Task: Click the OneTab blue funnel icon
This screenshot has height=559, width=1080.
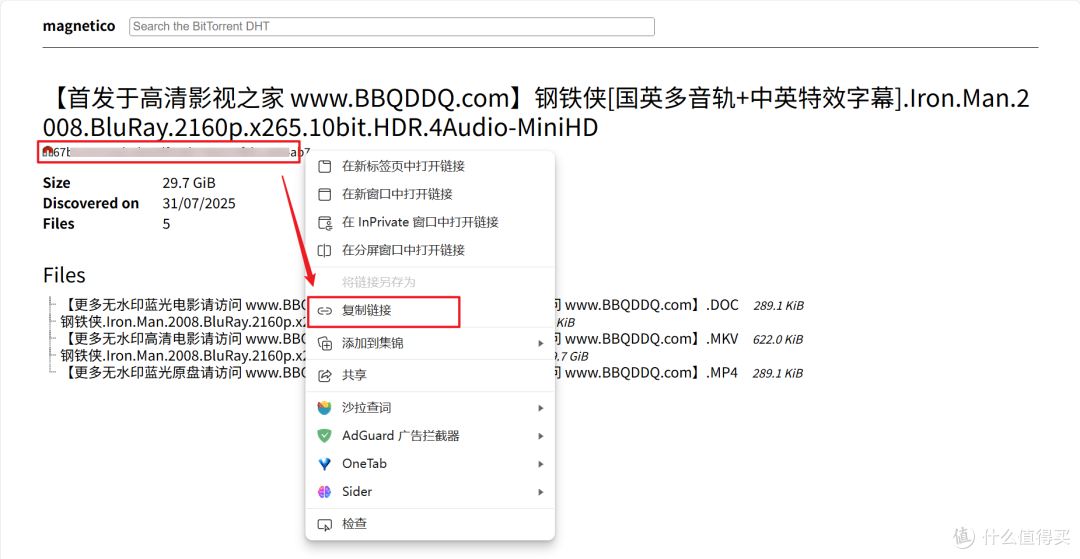Action: (x=324, y=464)
